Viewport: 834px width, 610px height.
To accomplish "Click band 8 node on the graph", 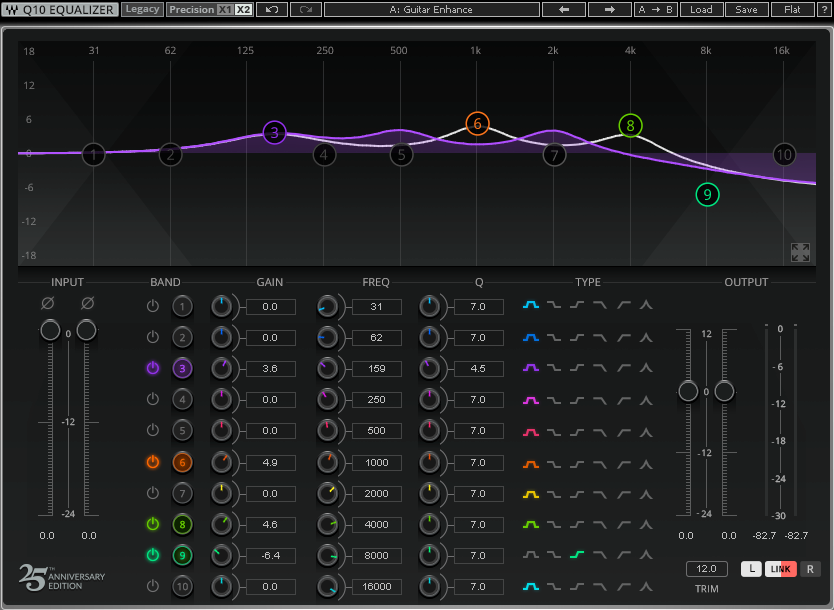I will point(630,126).
